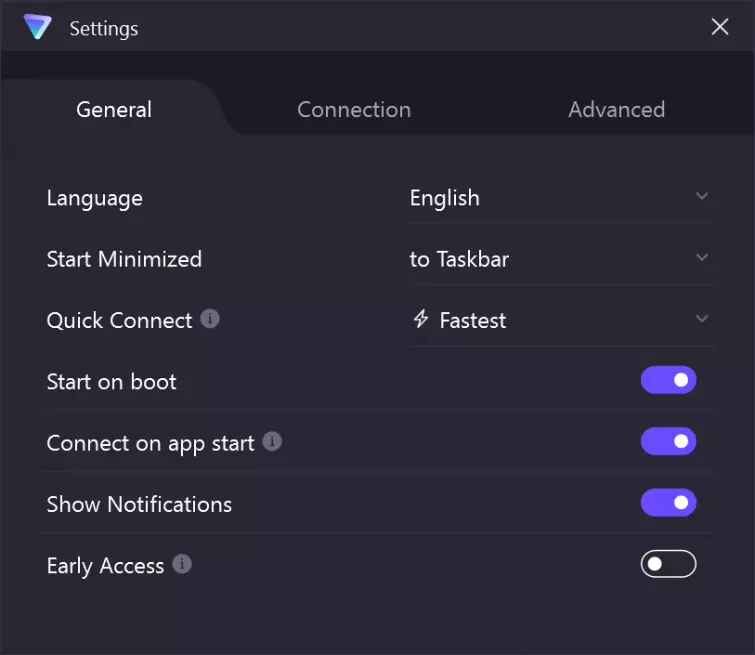Screen dimensions: 755x655
Task: Enable the Early Access toggle
Action: (668, 564)
